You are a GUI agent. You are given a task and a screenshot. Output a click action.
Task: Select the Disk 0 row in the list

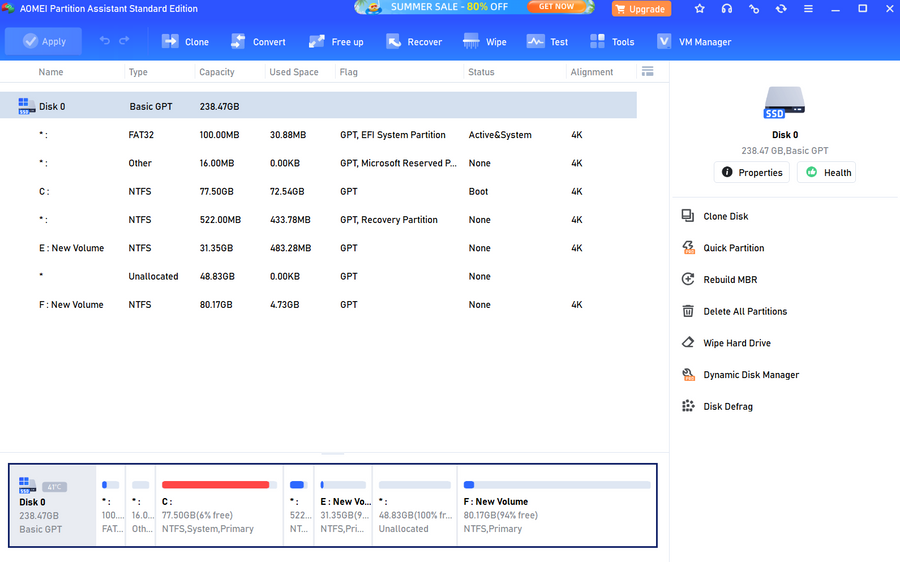click(x=319, y=106)
